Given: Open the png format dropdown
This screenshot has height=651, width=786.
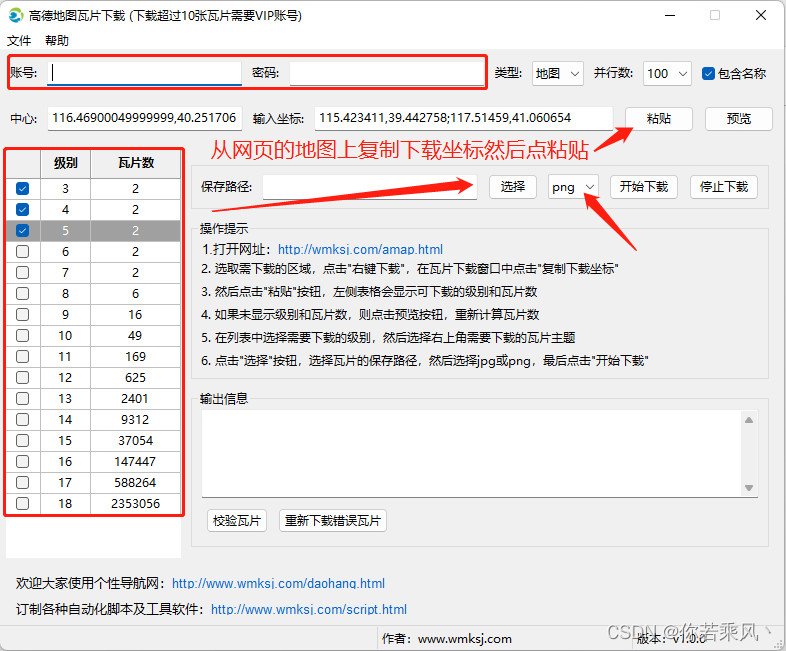Looking at the screenshot, I should 573,187.
